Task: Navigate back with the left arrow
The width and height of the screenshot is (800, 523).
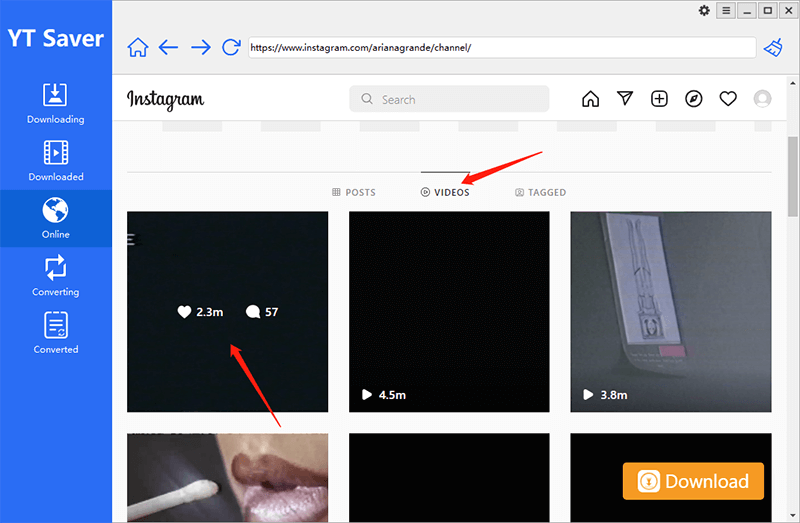Action: [x=168, y=48]
